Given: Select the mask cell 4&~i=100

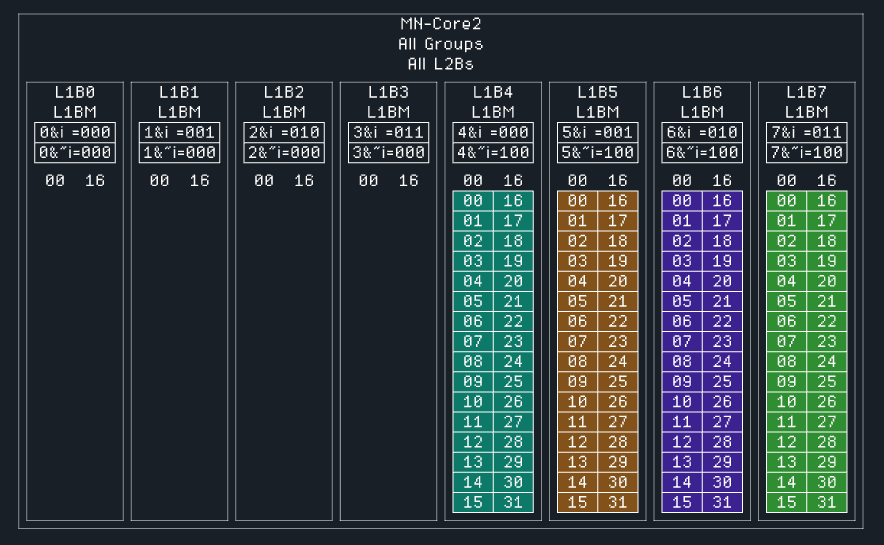Looking at the screenshot, I should click(493, 153).
